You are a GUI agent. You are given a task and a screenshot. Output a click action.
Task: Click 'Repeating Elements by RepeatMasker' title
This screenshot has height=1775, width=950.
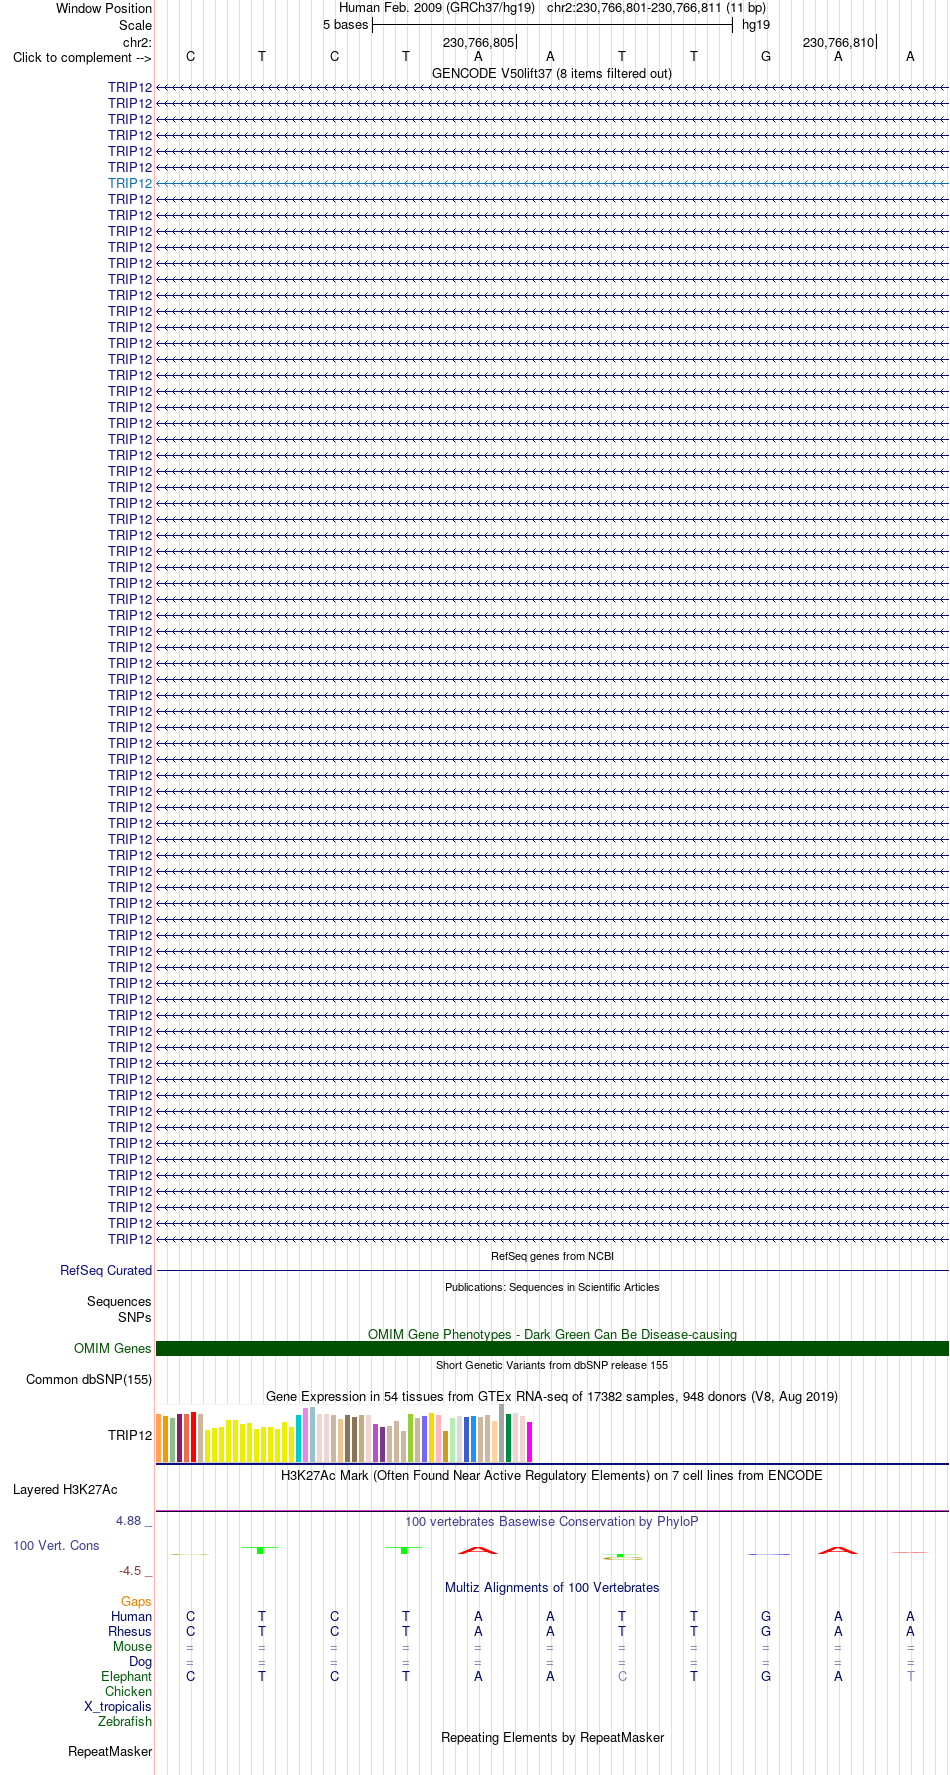click(x=552, y=1737)
